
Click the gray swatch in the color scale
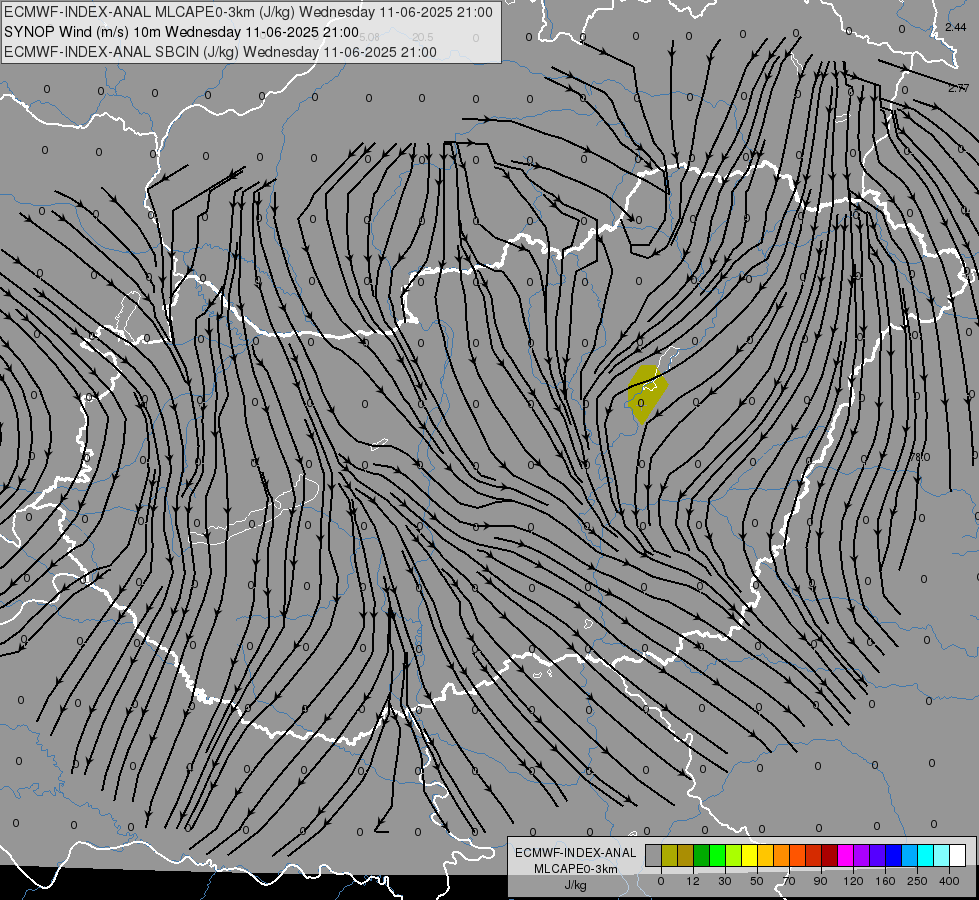point(654,855)
